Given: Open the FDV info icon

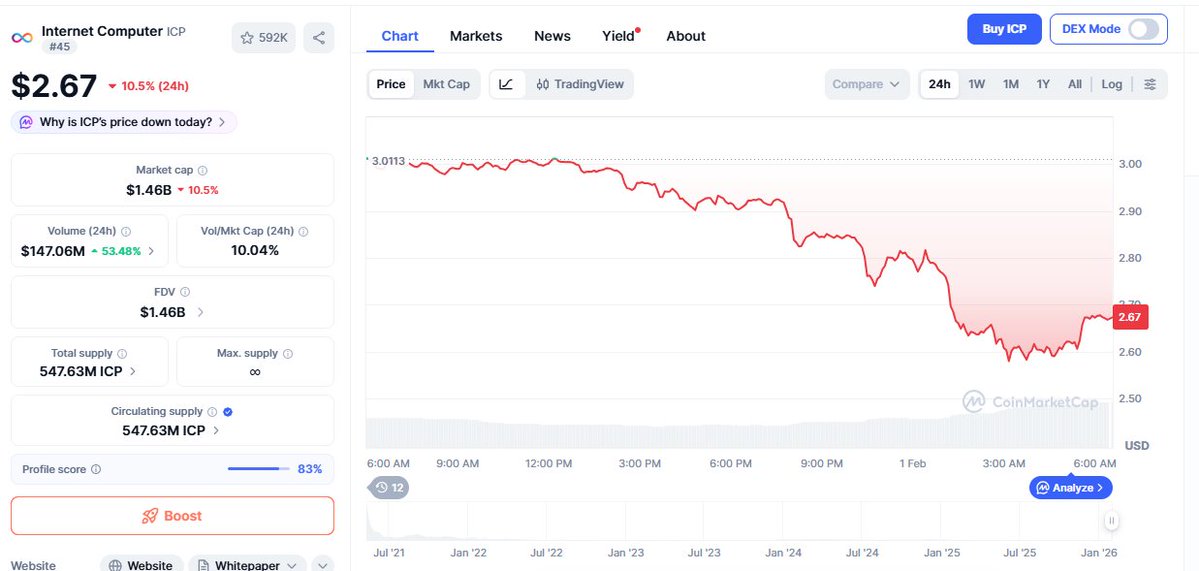Looking at the screenshot, I should [x=185, y=292].
